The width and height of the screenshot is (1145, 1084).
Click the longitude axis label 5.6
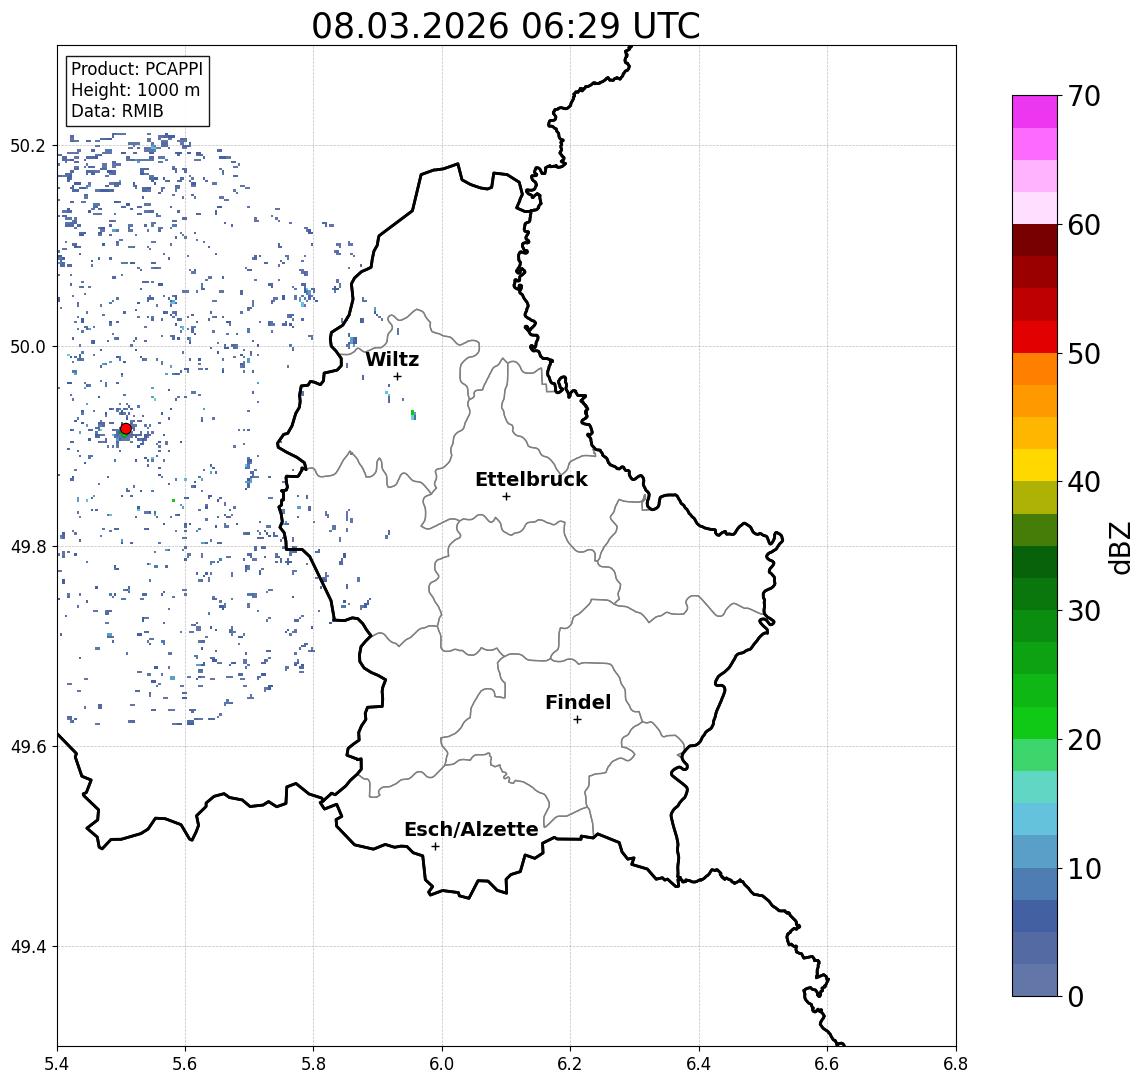185,1064
